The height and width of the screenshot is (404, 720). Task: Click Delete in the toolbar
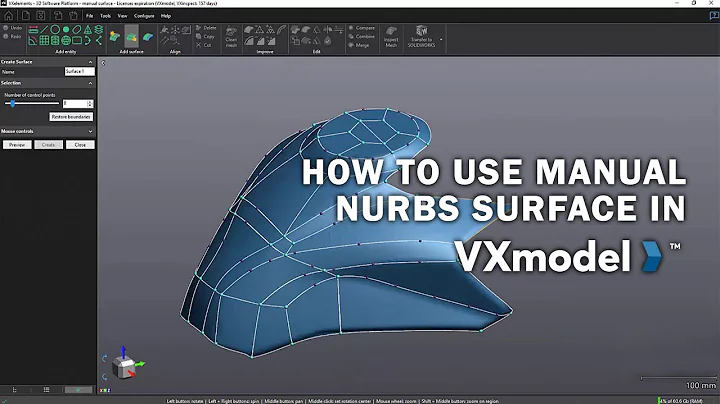(x=206, y=28)
